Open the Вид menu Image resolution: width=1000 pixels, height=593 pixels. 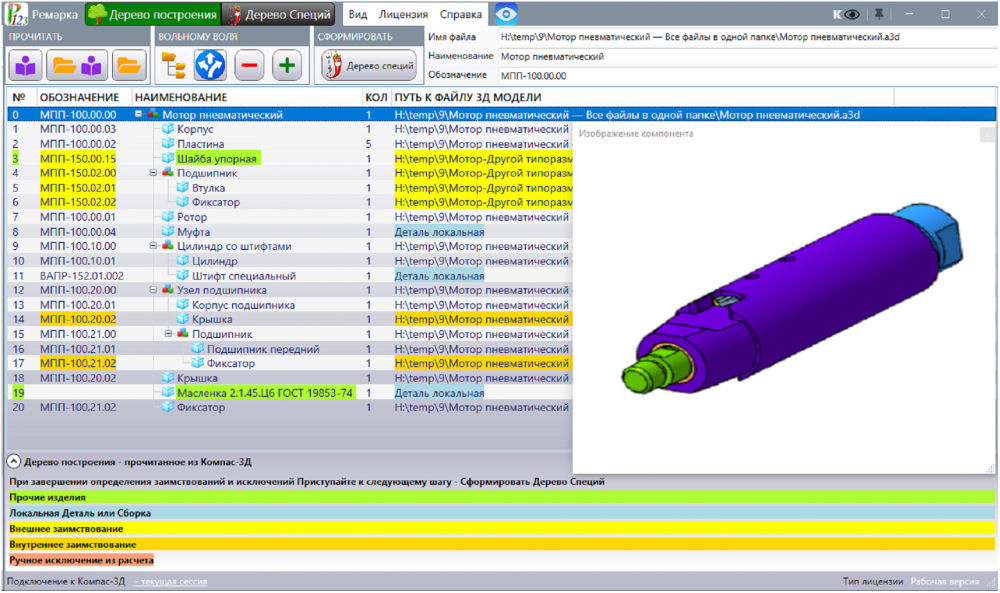358,14
